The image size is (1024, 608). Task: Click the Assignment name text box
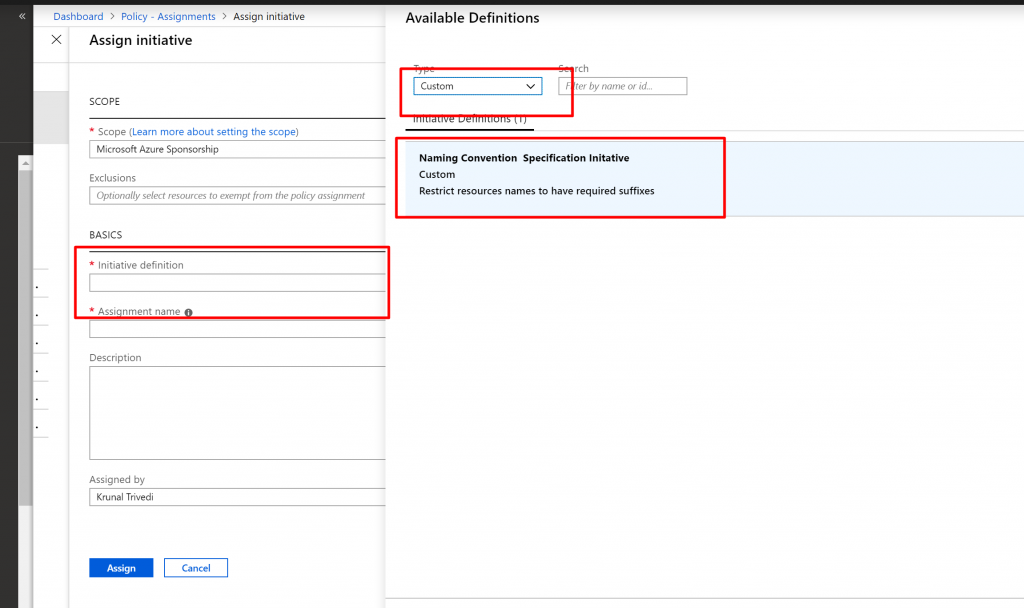coord(237,329)
